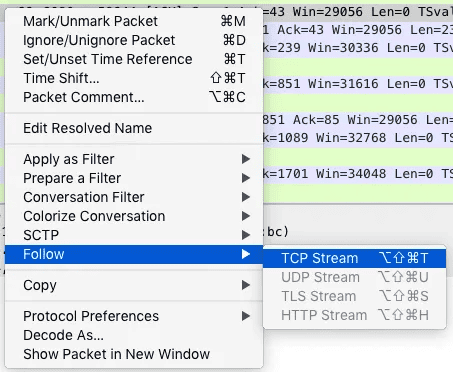Expand the Apply as Filter submenu arrow
The width and height of the screenshot is (453, 372).
(246, 159)
